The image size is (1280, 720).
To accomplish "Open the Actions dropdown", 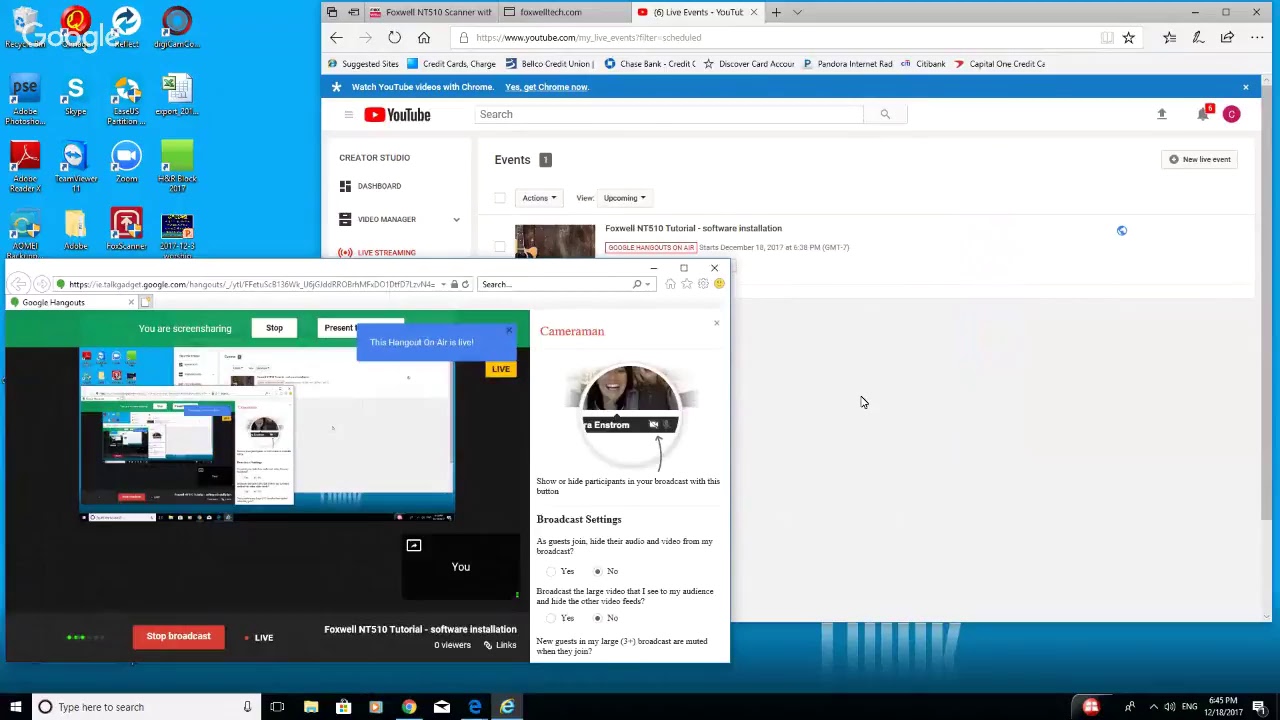I will click(538, 198).
